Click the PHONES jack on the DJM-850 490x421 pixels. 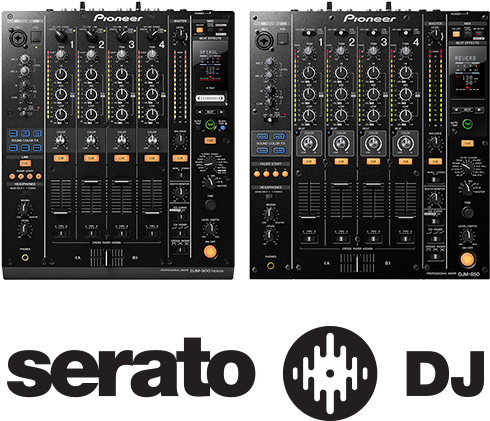tap(271, 266)
